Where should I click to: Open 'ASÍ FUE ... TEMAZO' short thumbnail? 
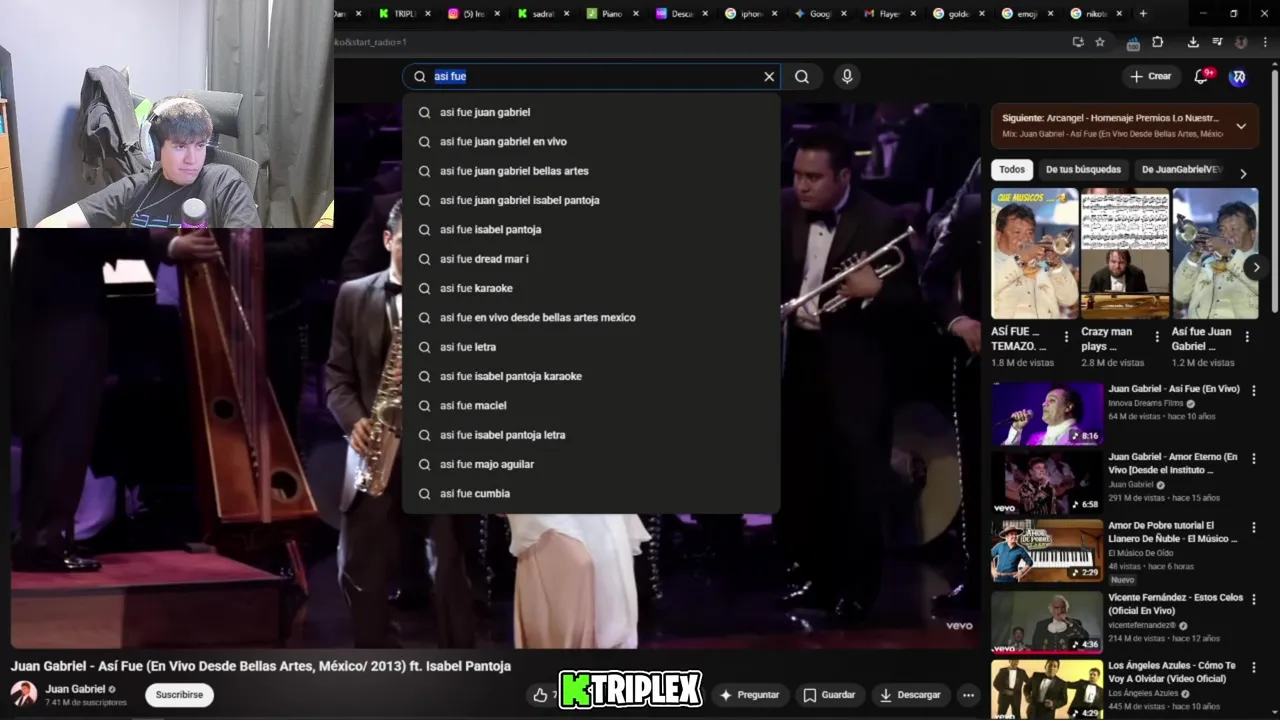(x=1035, y=254)
